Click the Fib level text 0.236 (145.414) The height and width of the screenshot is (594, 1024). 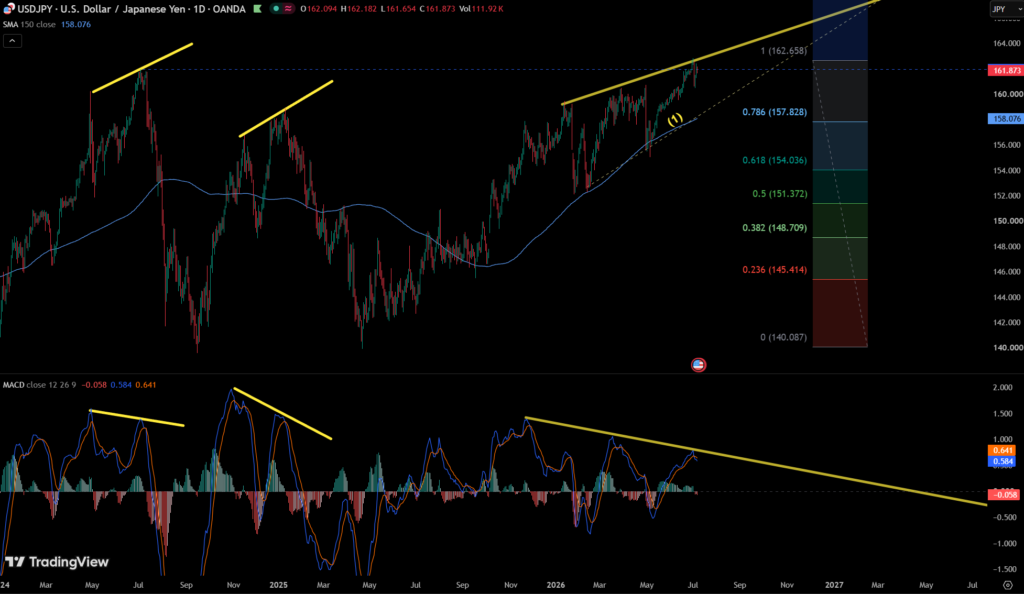tap(774, 270)
